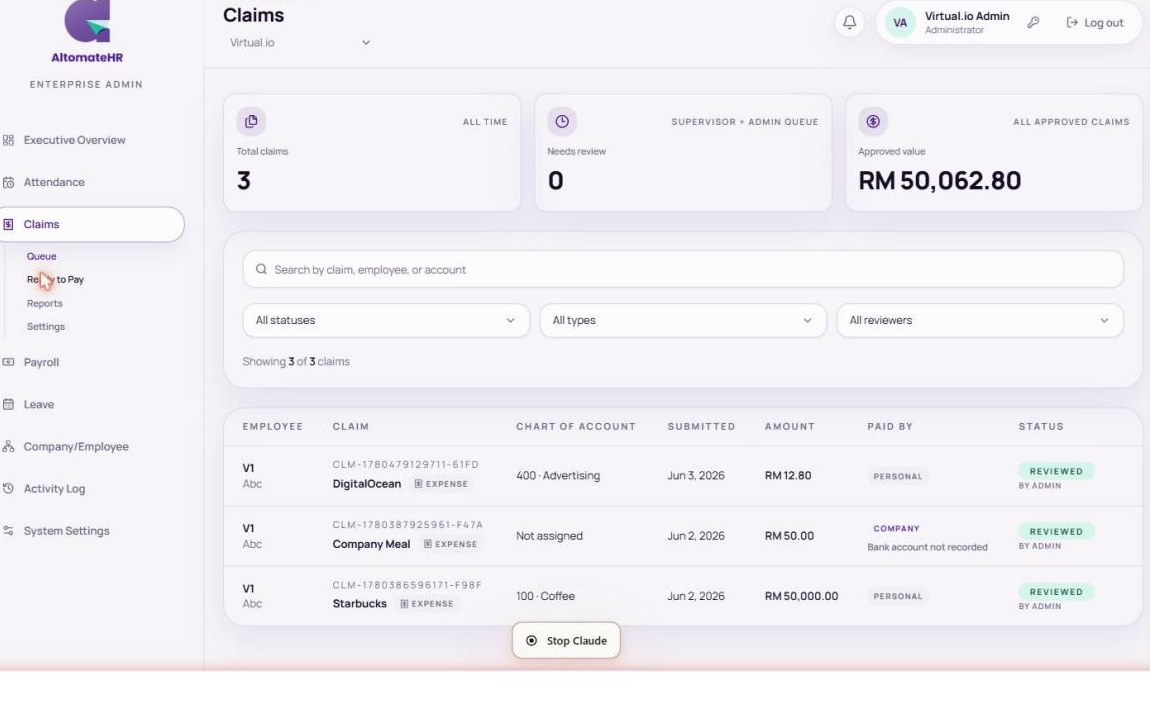Viewport: 1150px width, 703px height.
Task: Click the Payroll sidebar icon
Action: click(x=8, y=362)
